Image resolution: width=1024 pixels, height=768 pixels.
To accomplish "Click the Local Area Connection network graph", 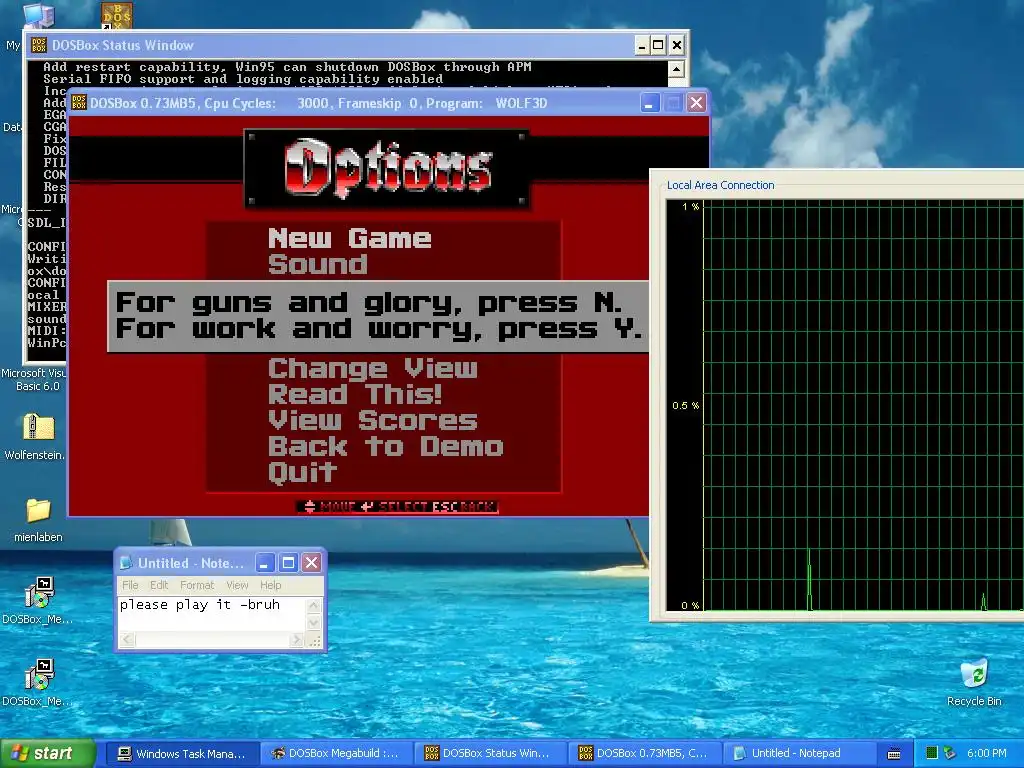I will click(x=844, y=406).
